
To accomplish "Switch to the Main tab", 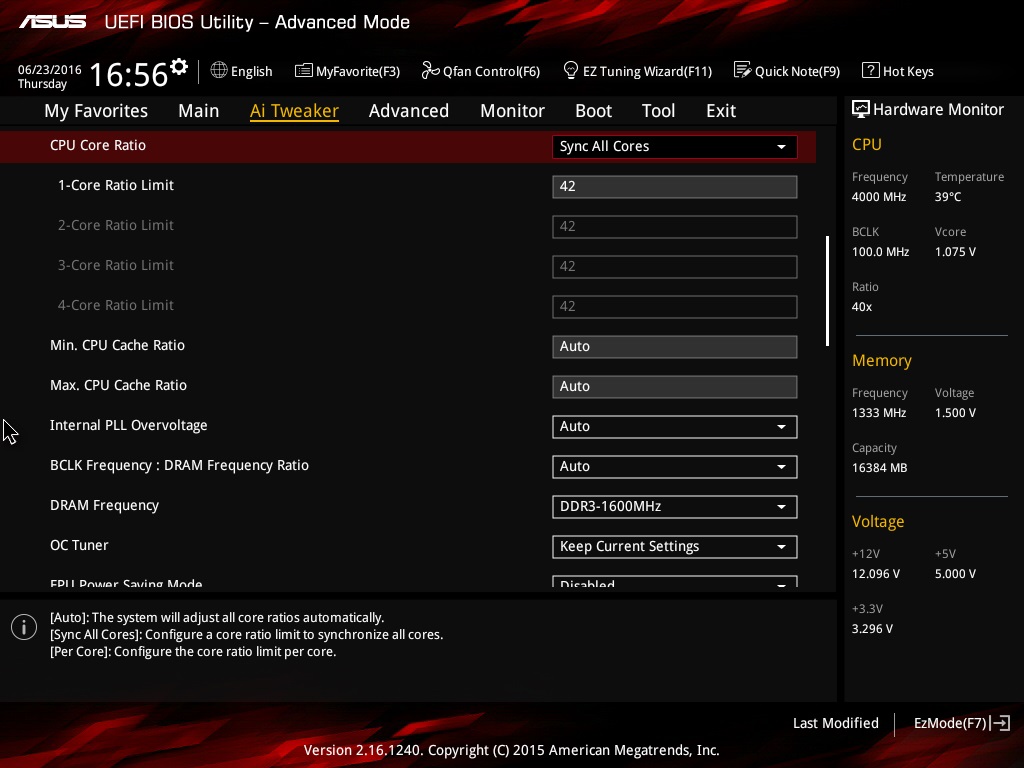I will 199,110.
